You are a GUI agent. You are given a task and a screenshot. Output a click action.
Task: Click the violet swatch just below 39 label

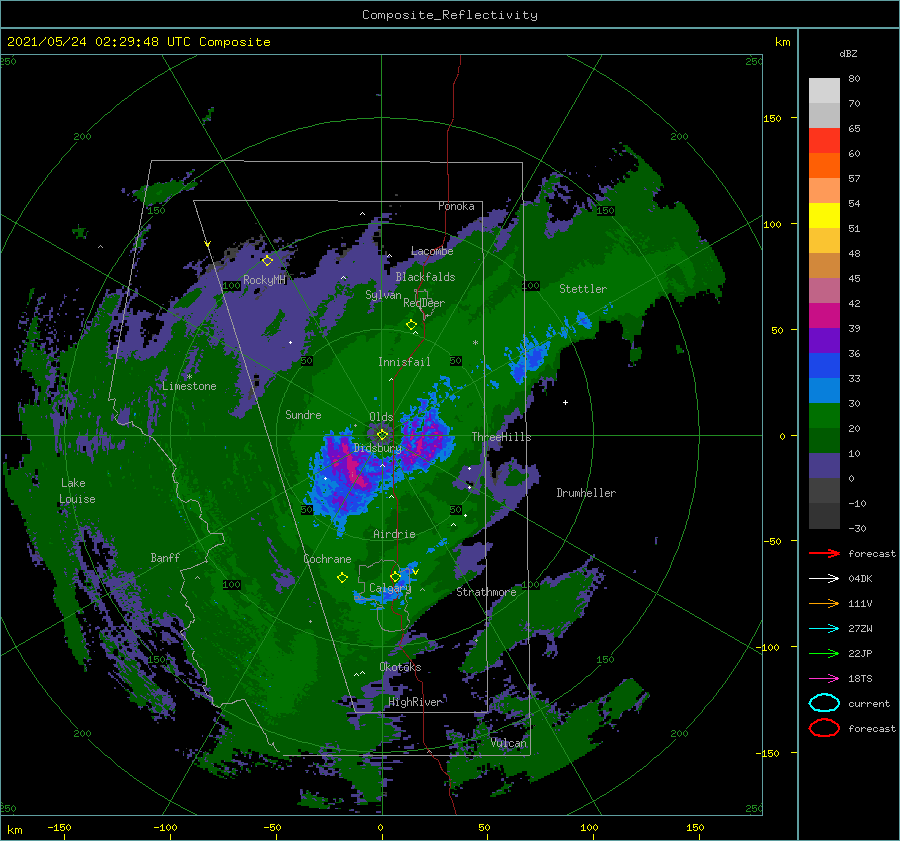pyautogui.click(x=824, y=340)
